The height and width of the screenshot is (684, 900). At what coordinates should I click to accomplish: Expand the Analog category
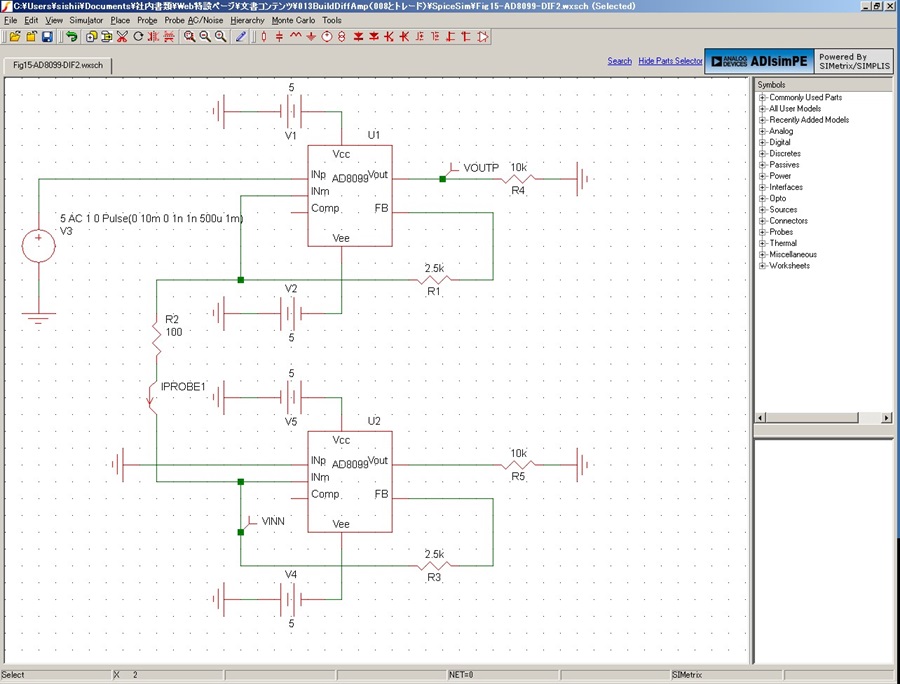[762, 131]
